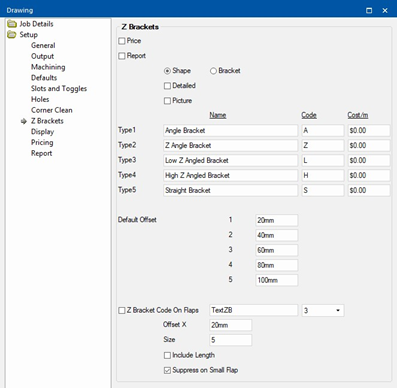Screen dimensions: 397x388
Task: Open Corner Clean settings
Action: 52,110
